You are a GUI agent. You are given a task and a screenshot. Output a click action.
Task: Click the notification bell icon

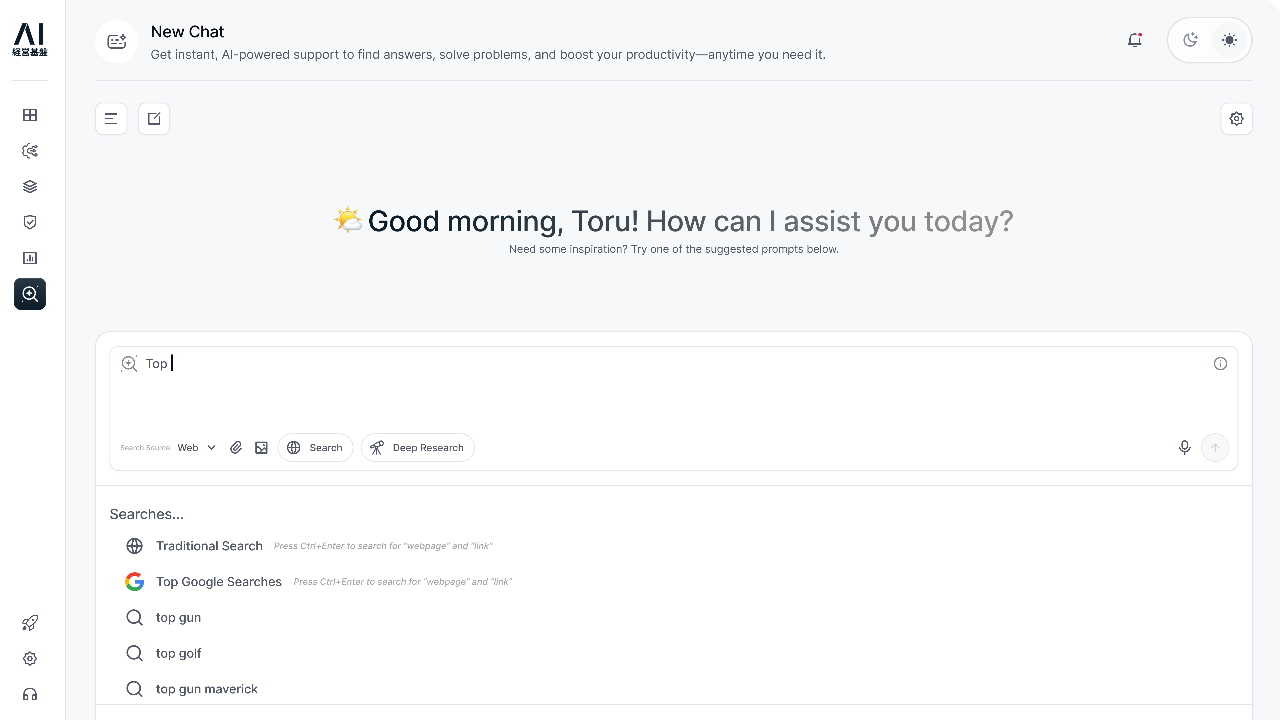(x=1134, y=40)
